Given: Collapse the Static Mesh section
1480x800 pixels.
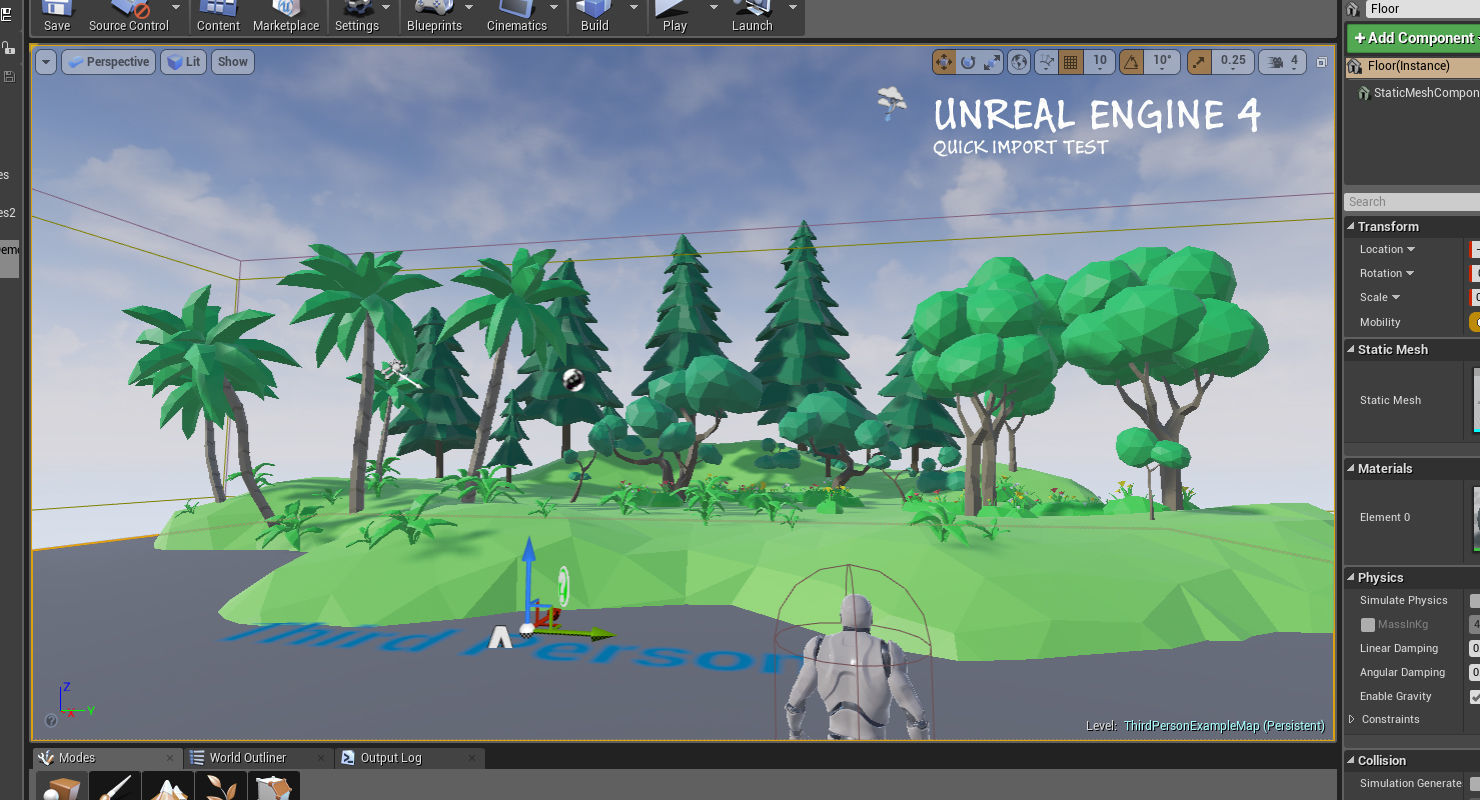Looking at the screenshot, I should (1351, 350).
